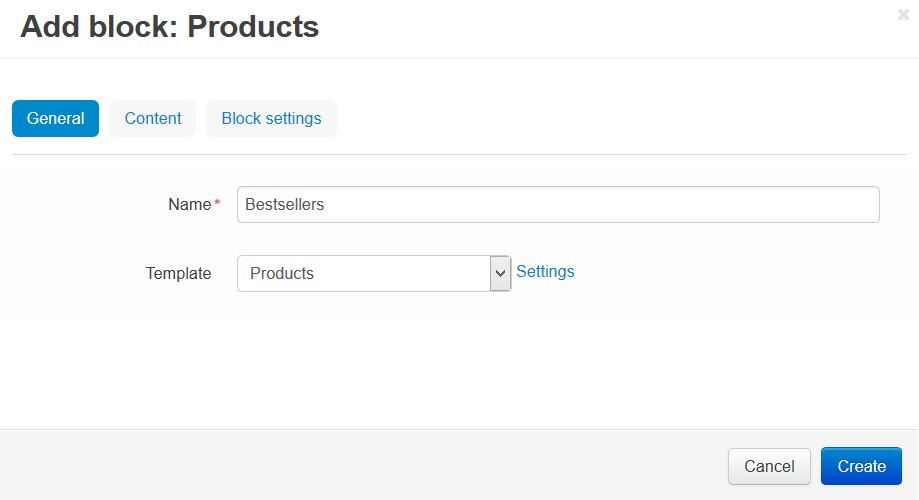The image size is (919, 500).
Task: Place cursor in the Bestsellers text box
Action: pos(558,205)
